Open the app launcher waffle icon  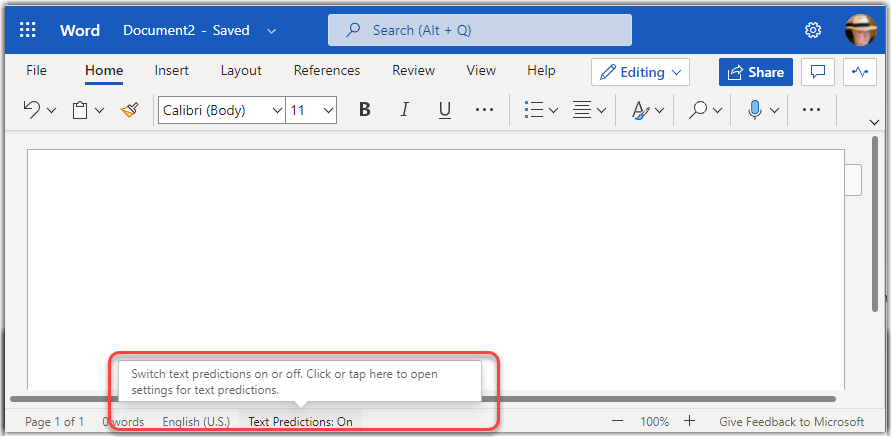[28, 30]
